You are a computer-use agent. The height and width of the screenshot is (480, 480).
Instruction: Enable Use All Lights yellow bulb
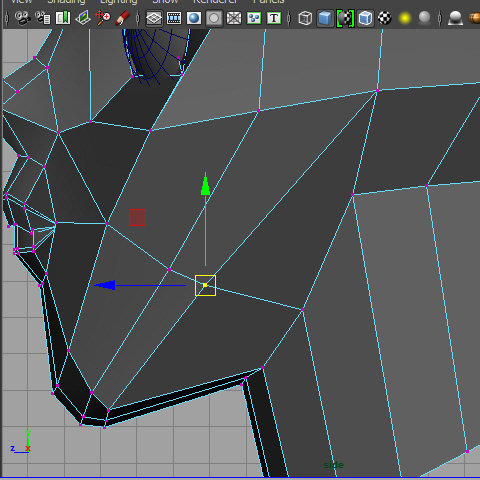tap(405, 18)
